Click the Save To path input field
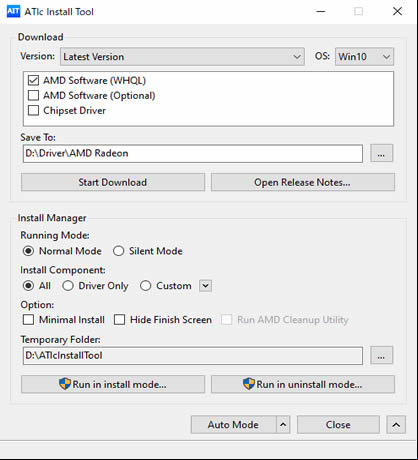 click(x=193, y=154)
